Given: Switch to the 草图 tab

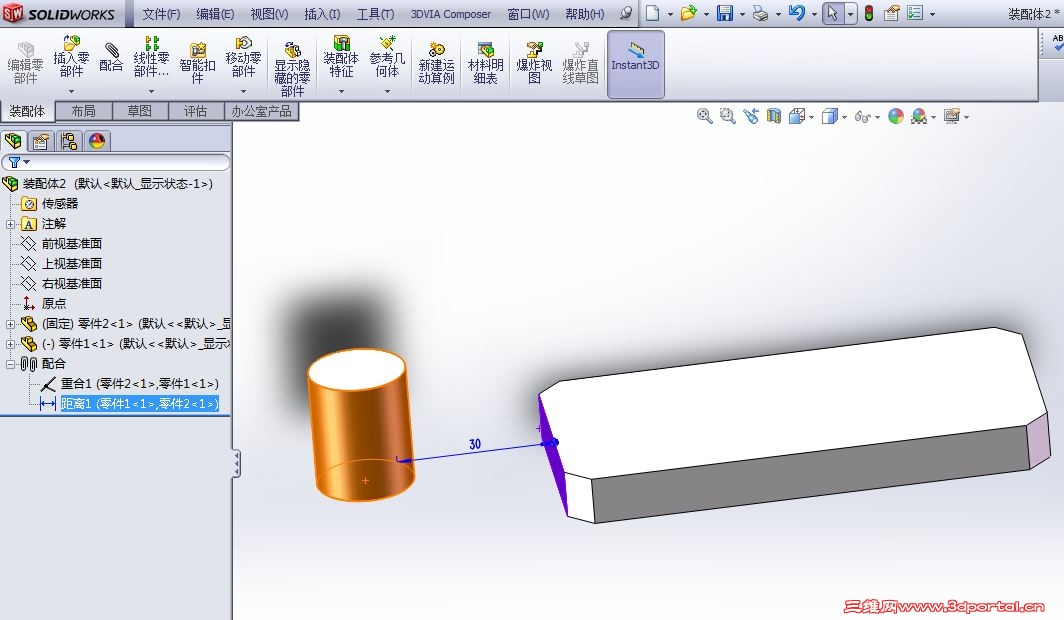Looking at the screenshot, I should pyautogui.click(x=140, y=111).
